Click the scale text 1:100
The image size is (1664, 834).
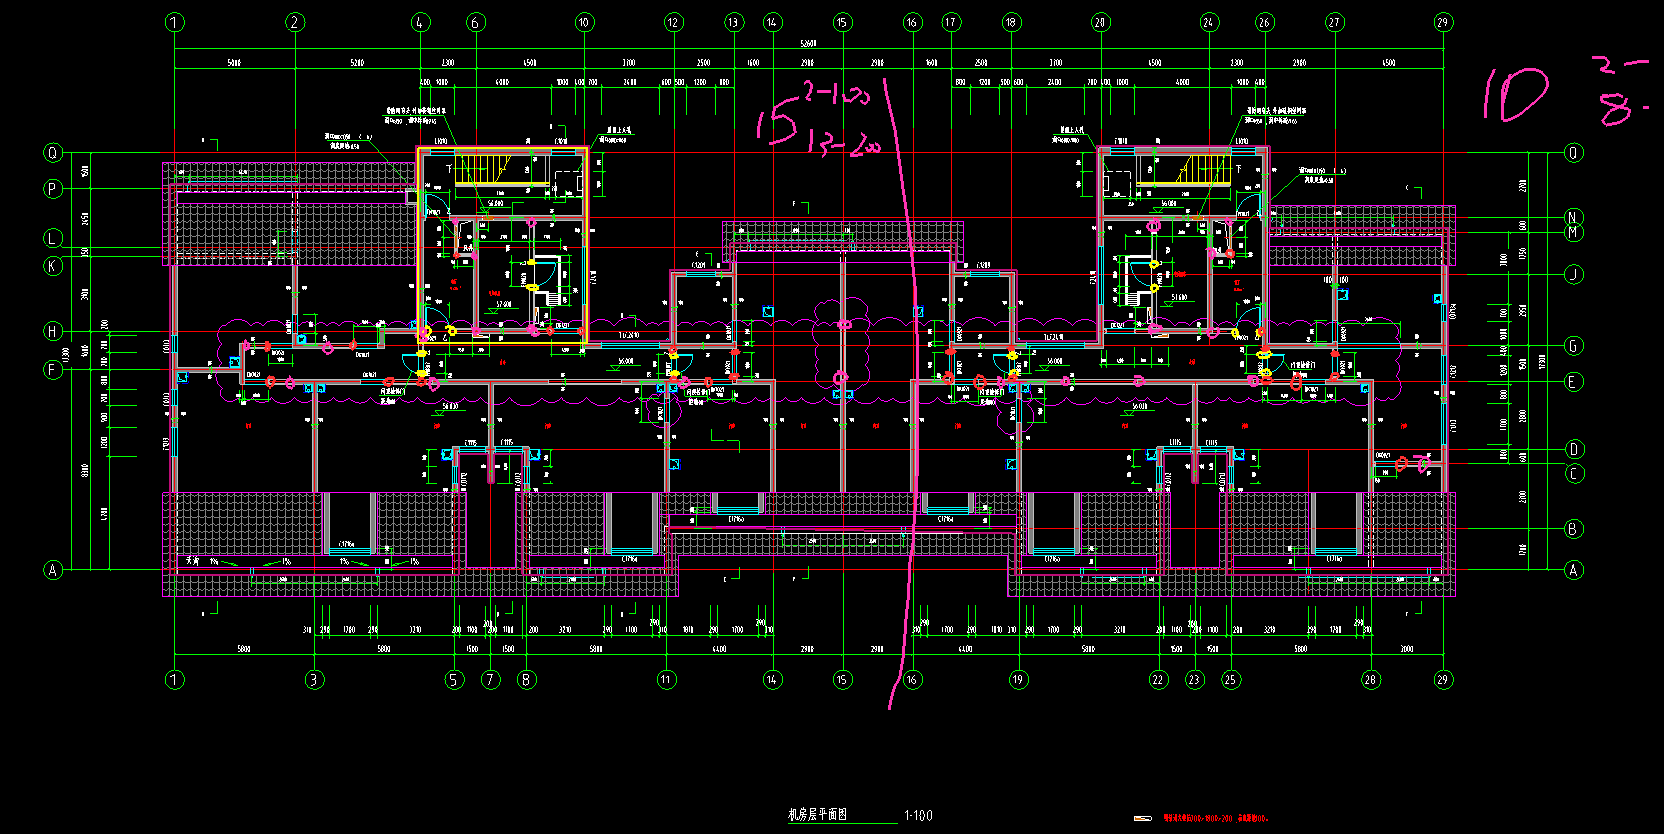click(918, 815)
